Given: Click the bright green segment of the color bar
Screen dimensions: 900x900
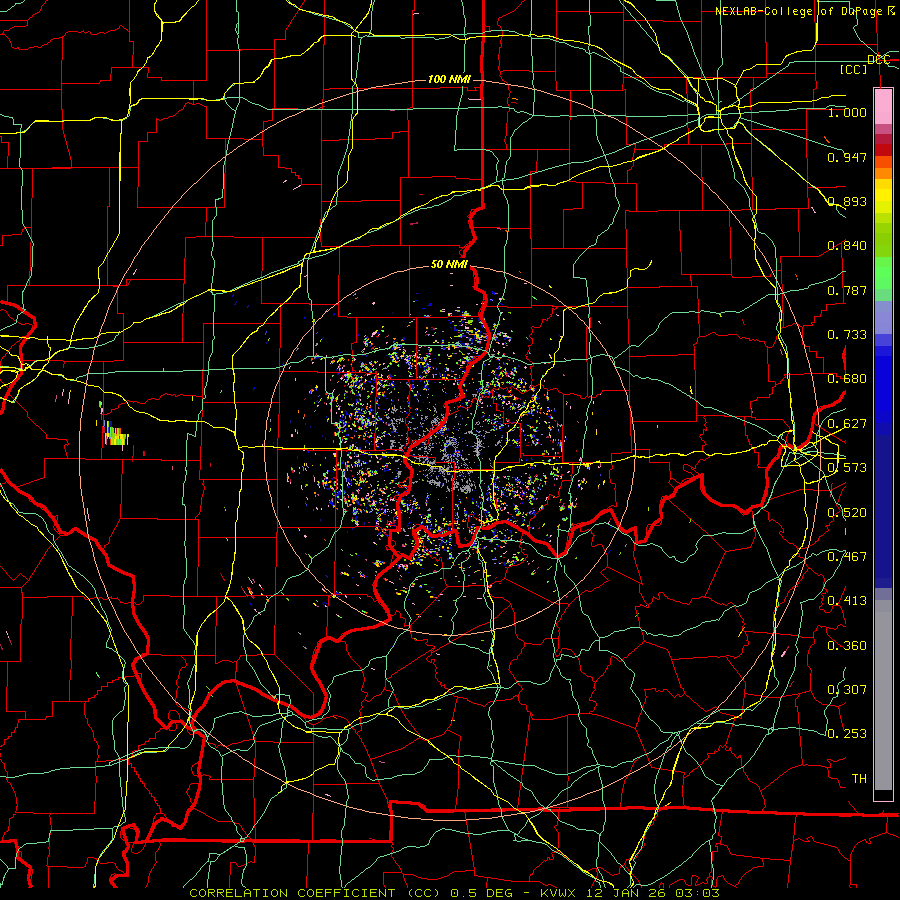Looking at the screenshot, I should click(x=883, y=273).
